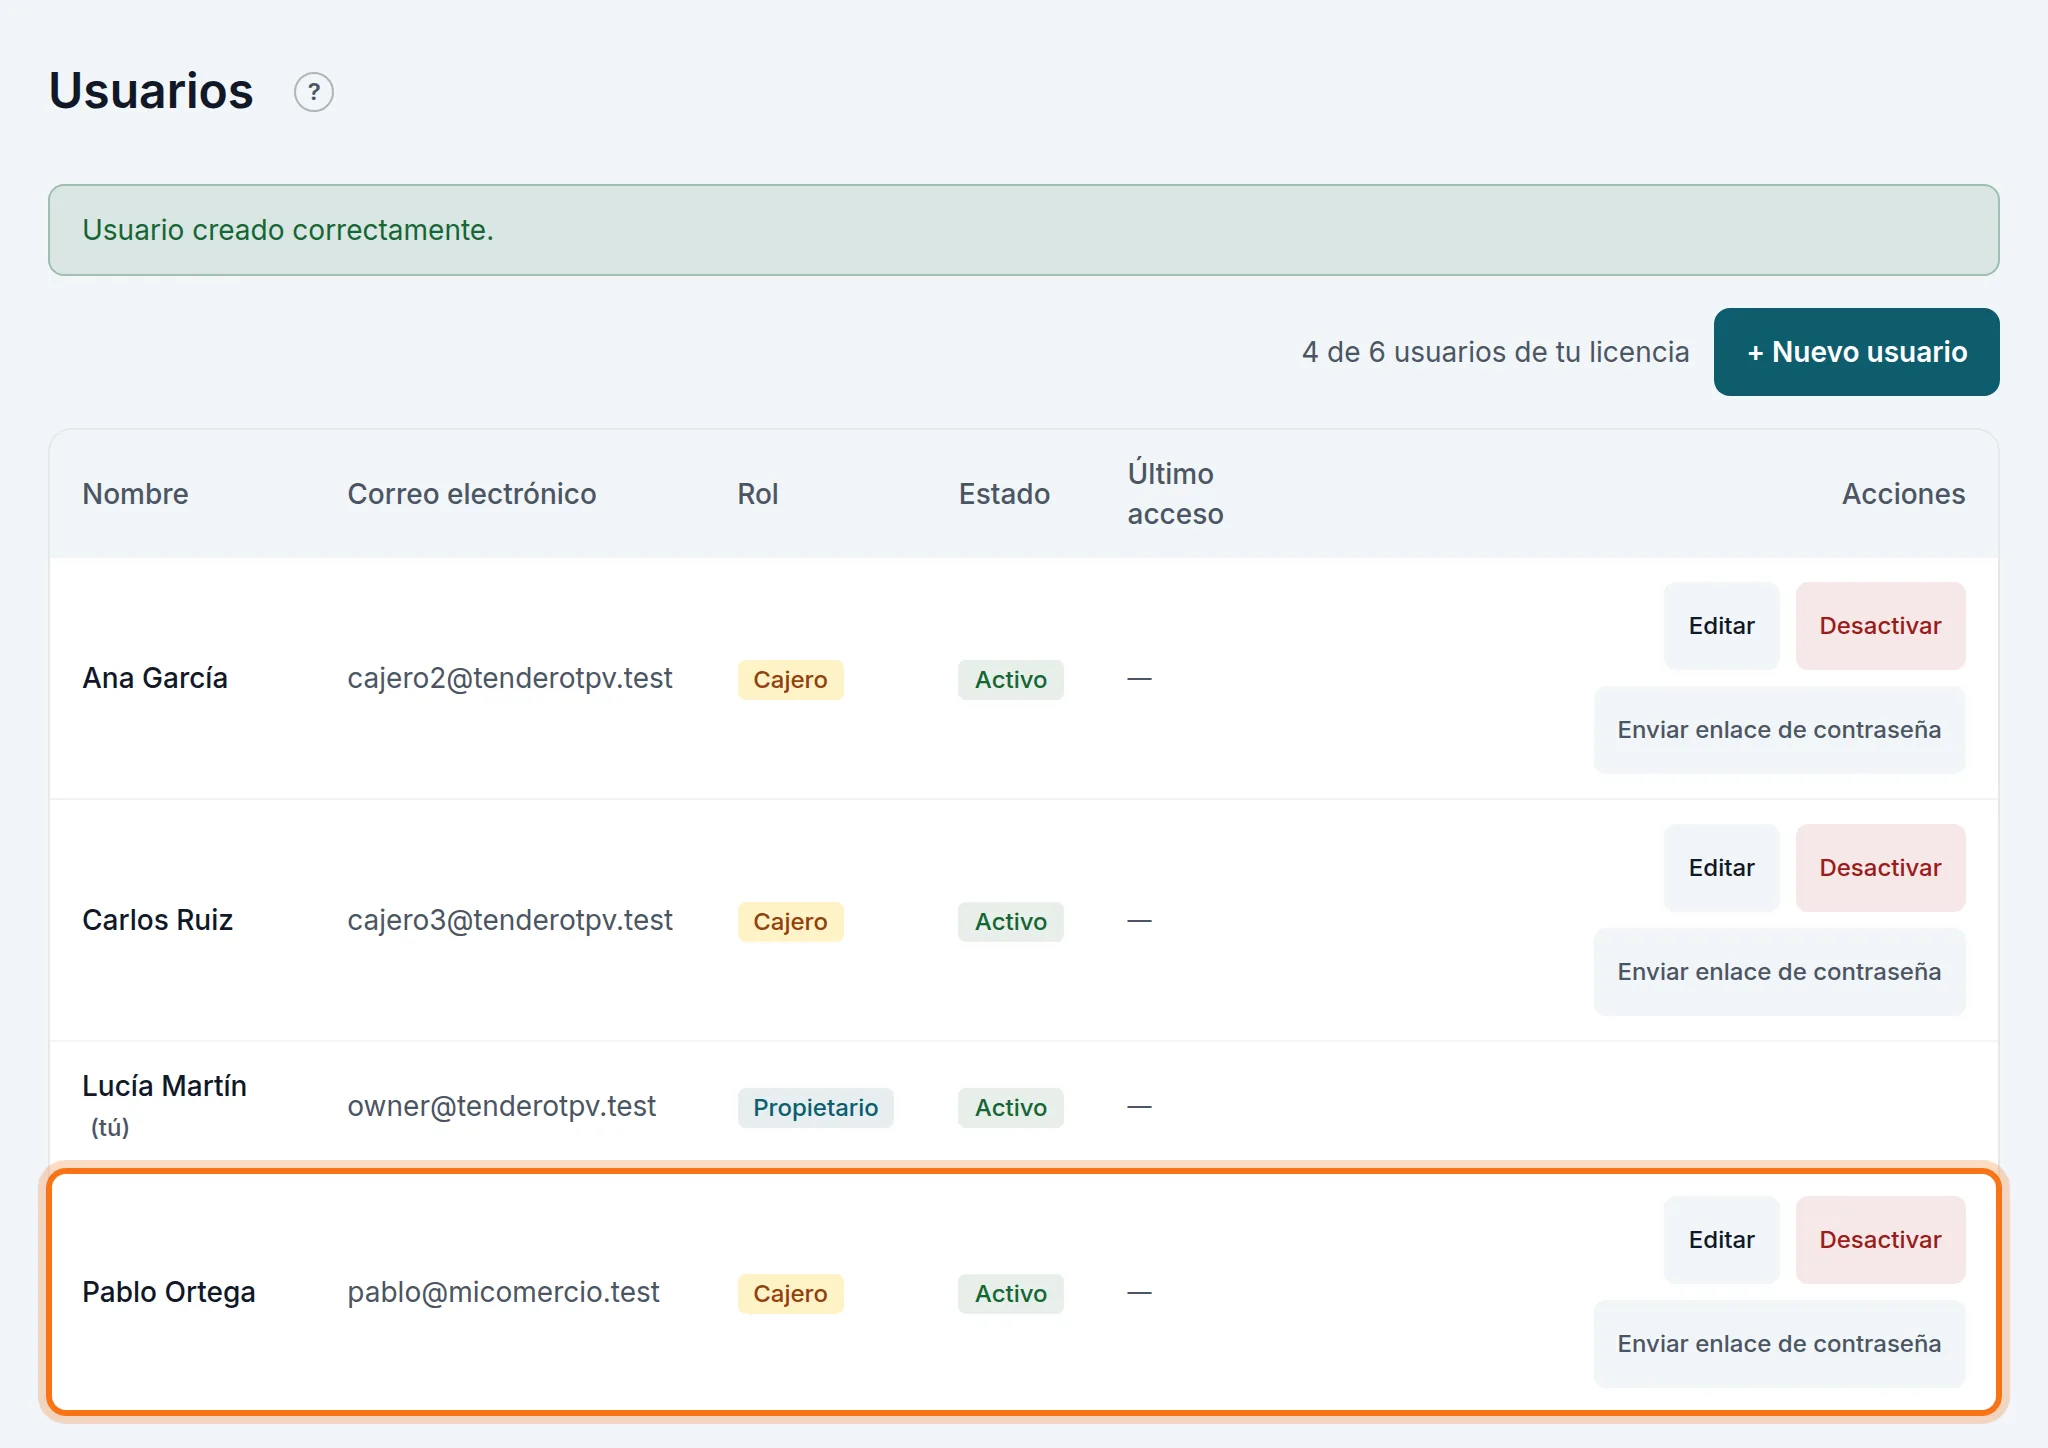The height and width of the screenshot is (1448, 2048).
Task: Click Desactivar for Pablo Ortega
Action: click(x=1880, y=1240)
